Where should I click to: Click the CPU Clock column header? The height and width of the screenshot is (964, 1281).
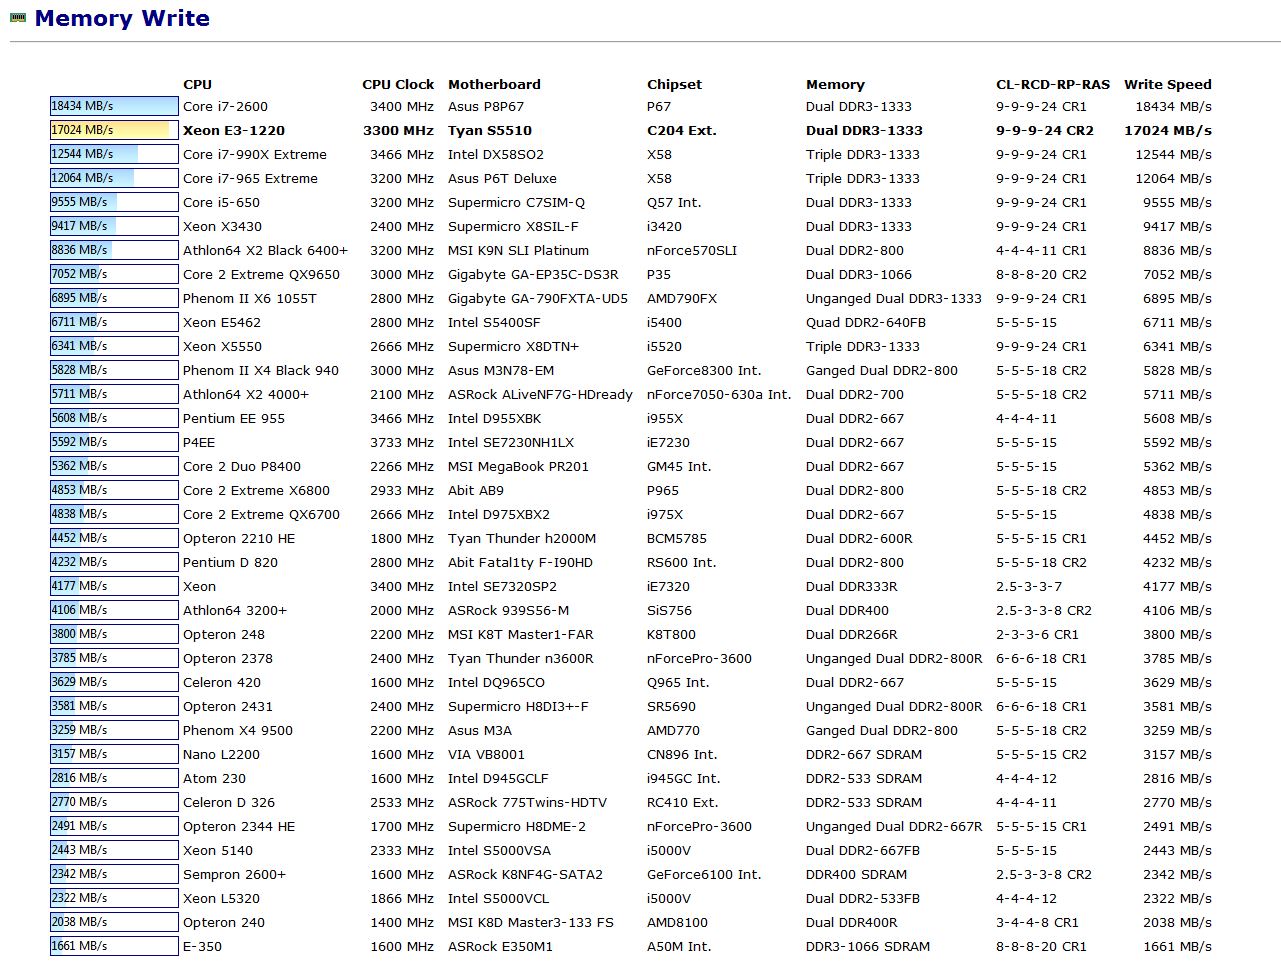point(398,84)
